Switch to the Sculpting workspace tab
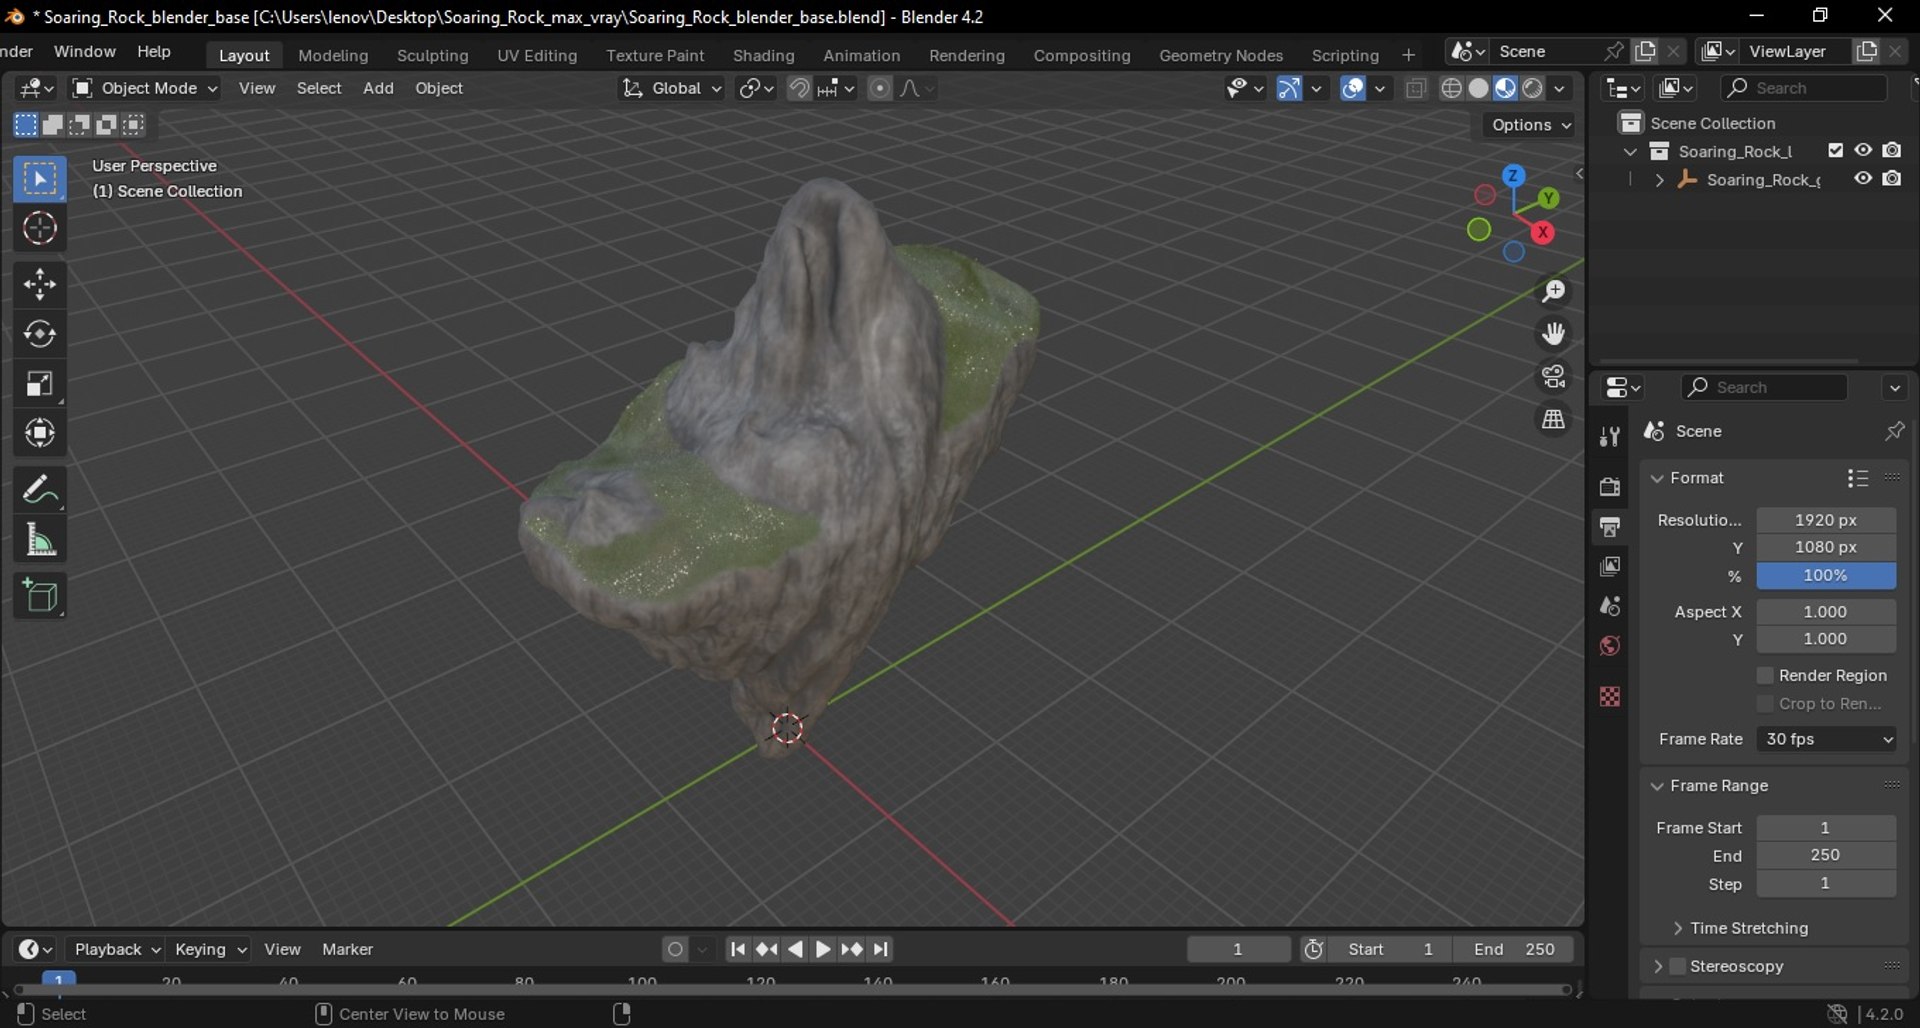 432,55
